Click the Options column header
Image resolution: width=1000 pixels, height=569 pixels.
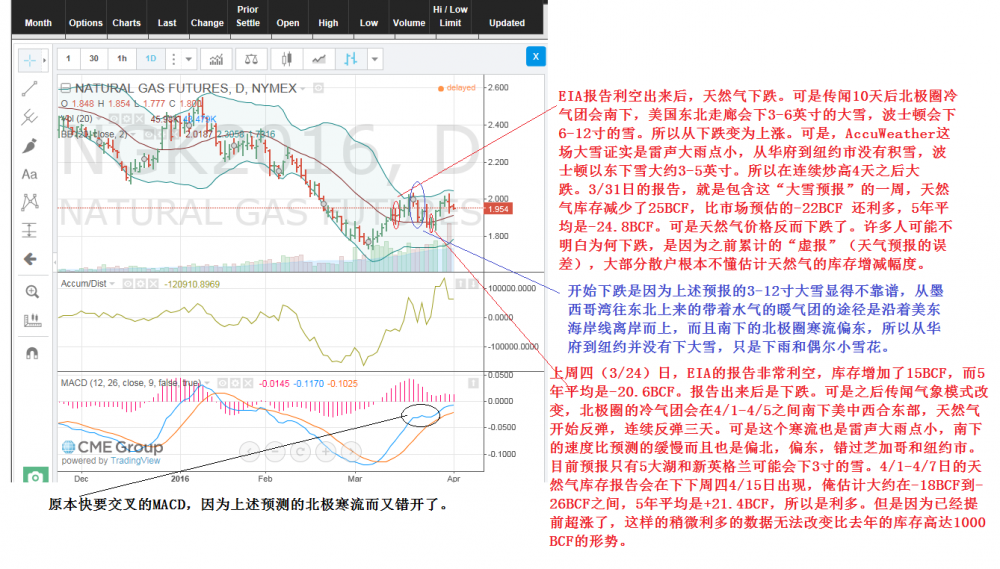pos(86,22)
